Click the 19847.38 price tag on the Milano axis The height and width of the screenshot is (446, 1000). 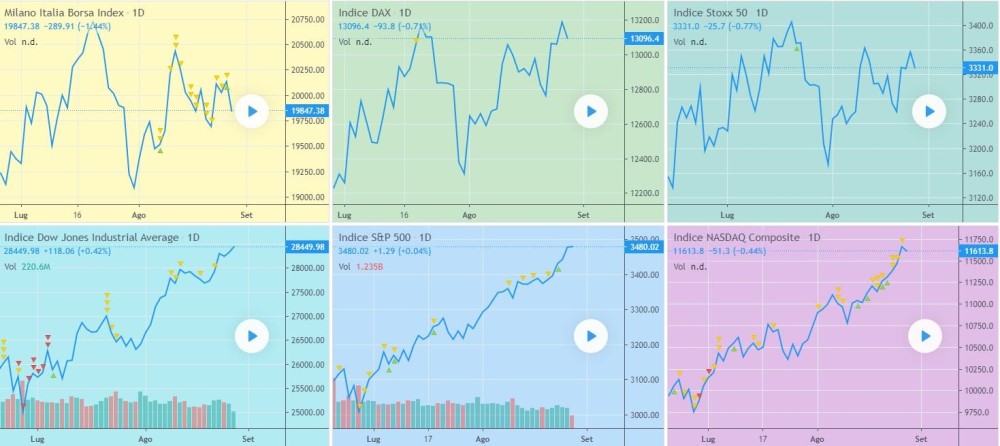pos(306,110)
